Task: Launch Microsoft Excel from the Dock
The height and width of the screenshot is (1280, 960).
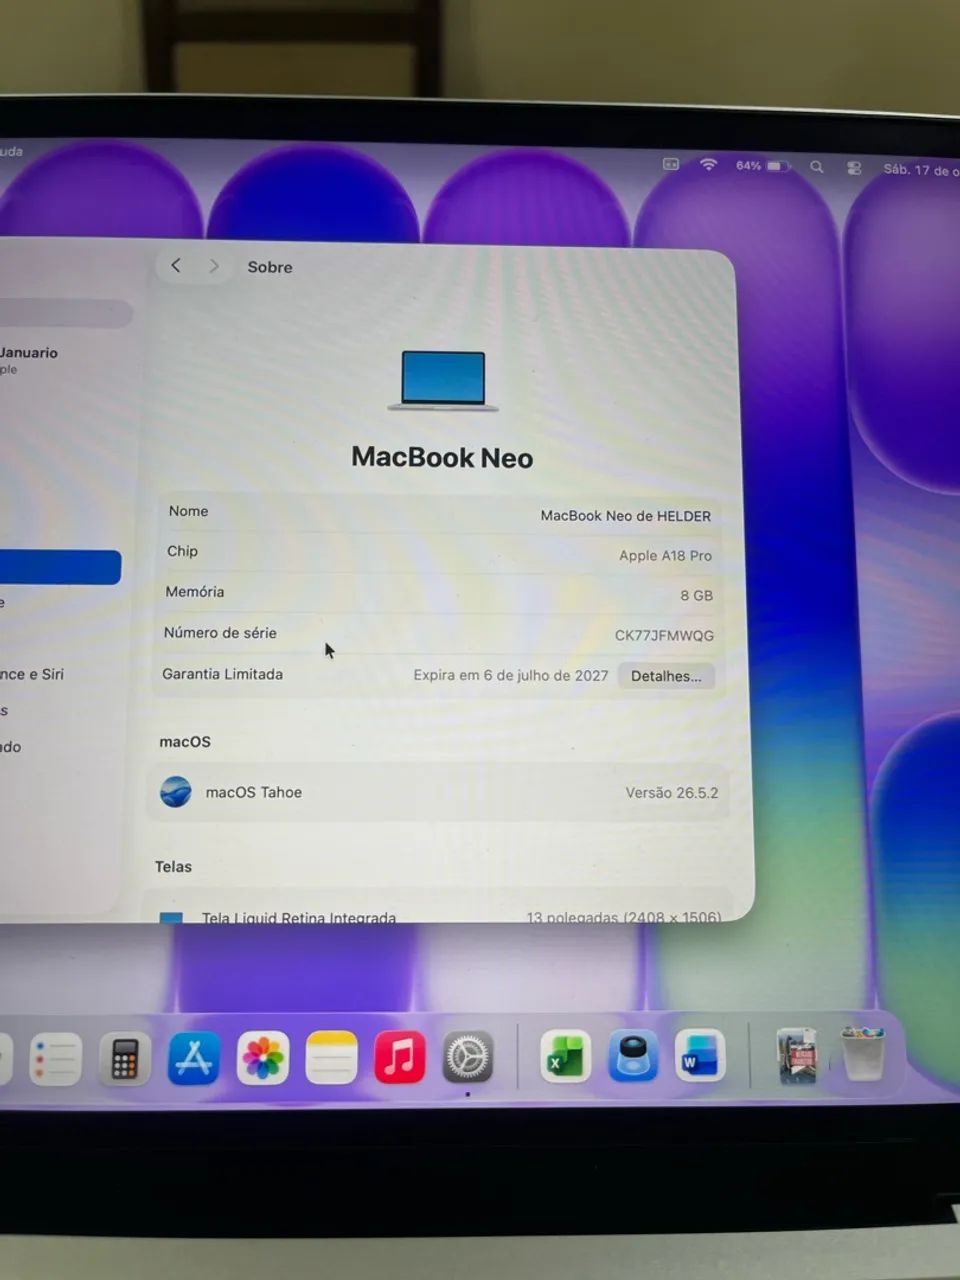Action: click(565, 1056)
